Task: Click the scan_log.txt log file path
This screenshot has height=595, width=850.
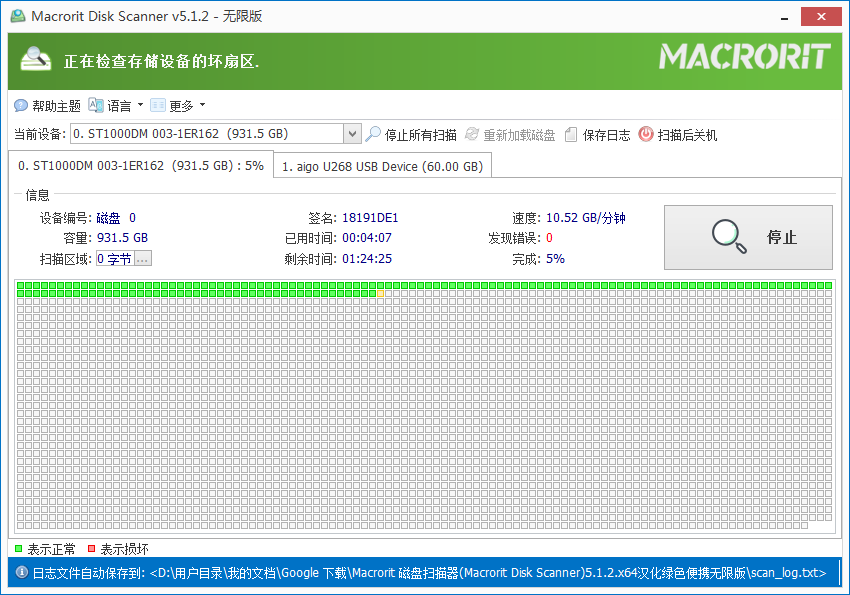Action: tap(488, 573)
